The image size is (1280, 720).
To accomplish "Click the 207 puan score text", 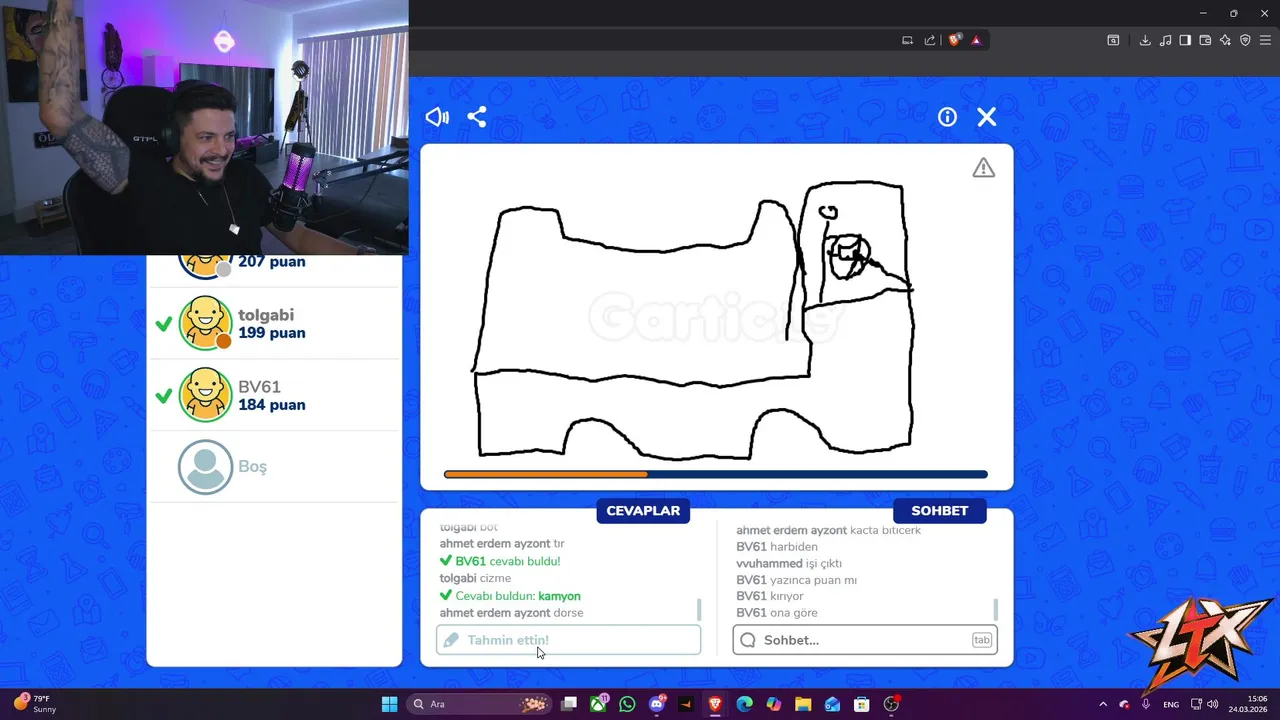I will pos(272,262).
